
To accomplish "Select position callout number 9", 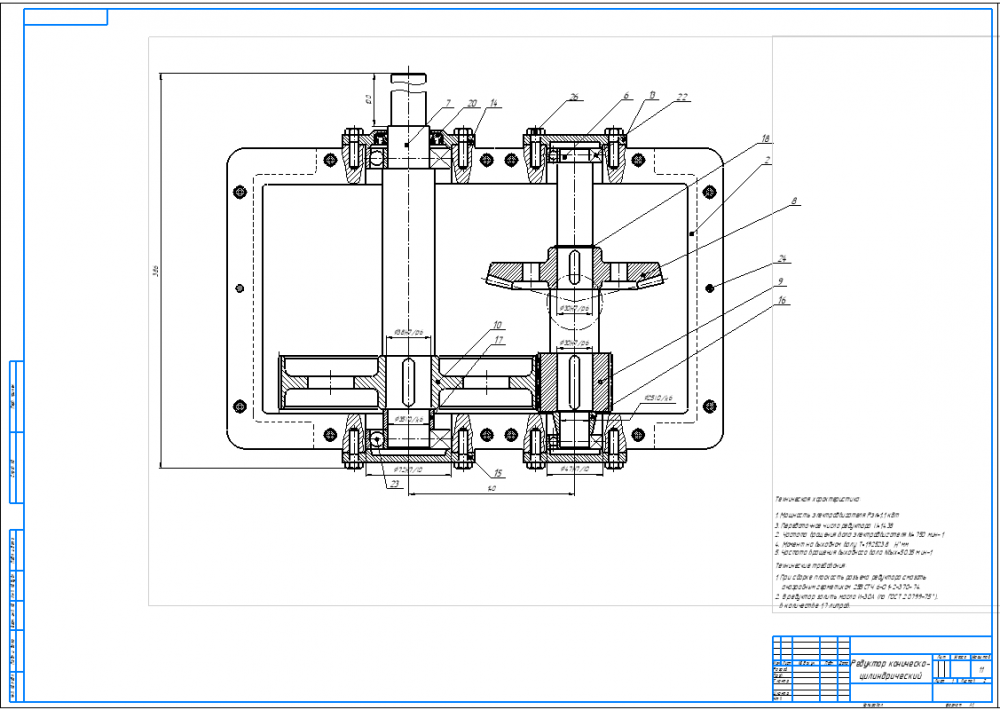I will click(x=780, y=281).
